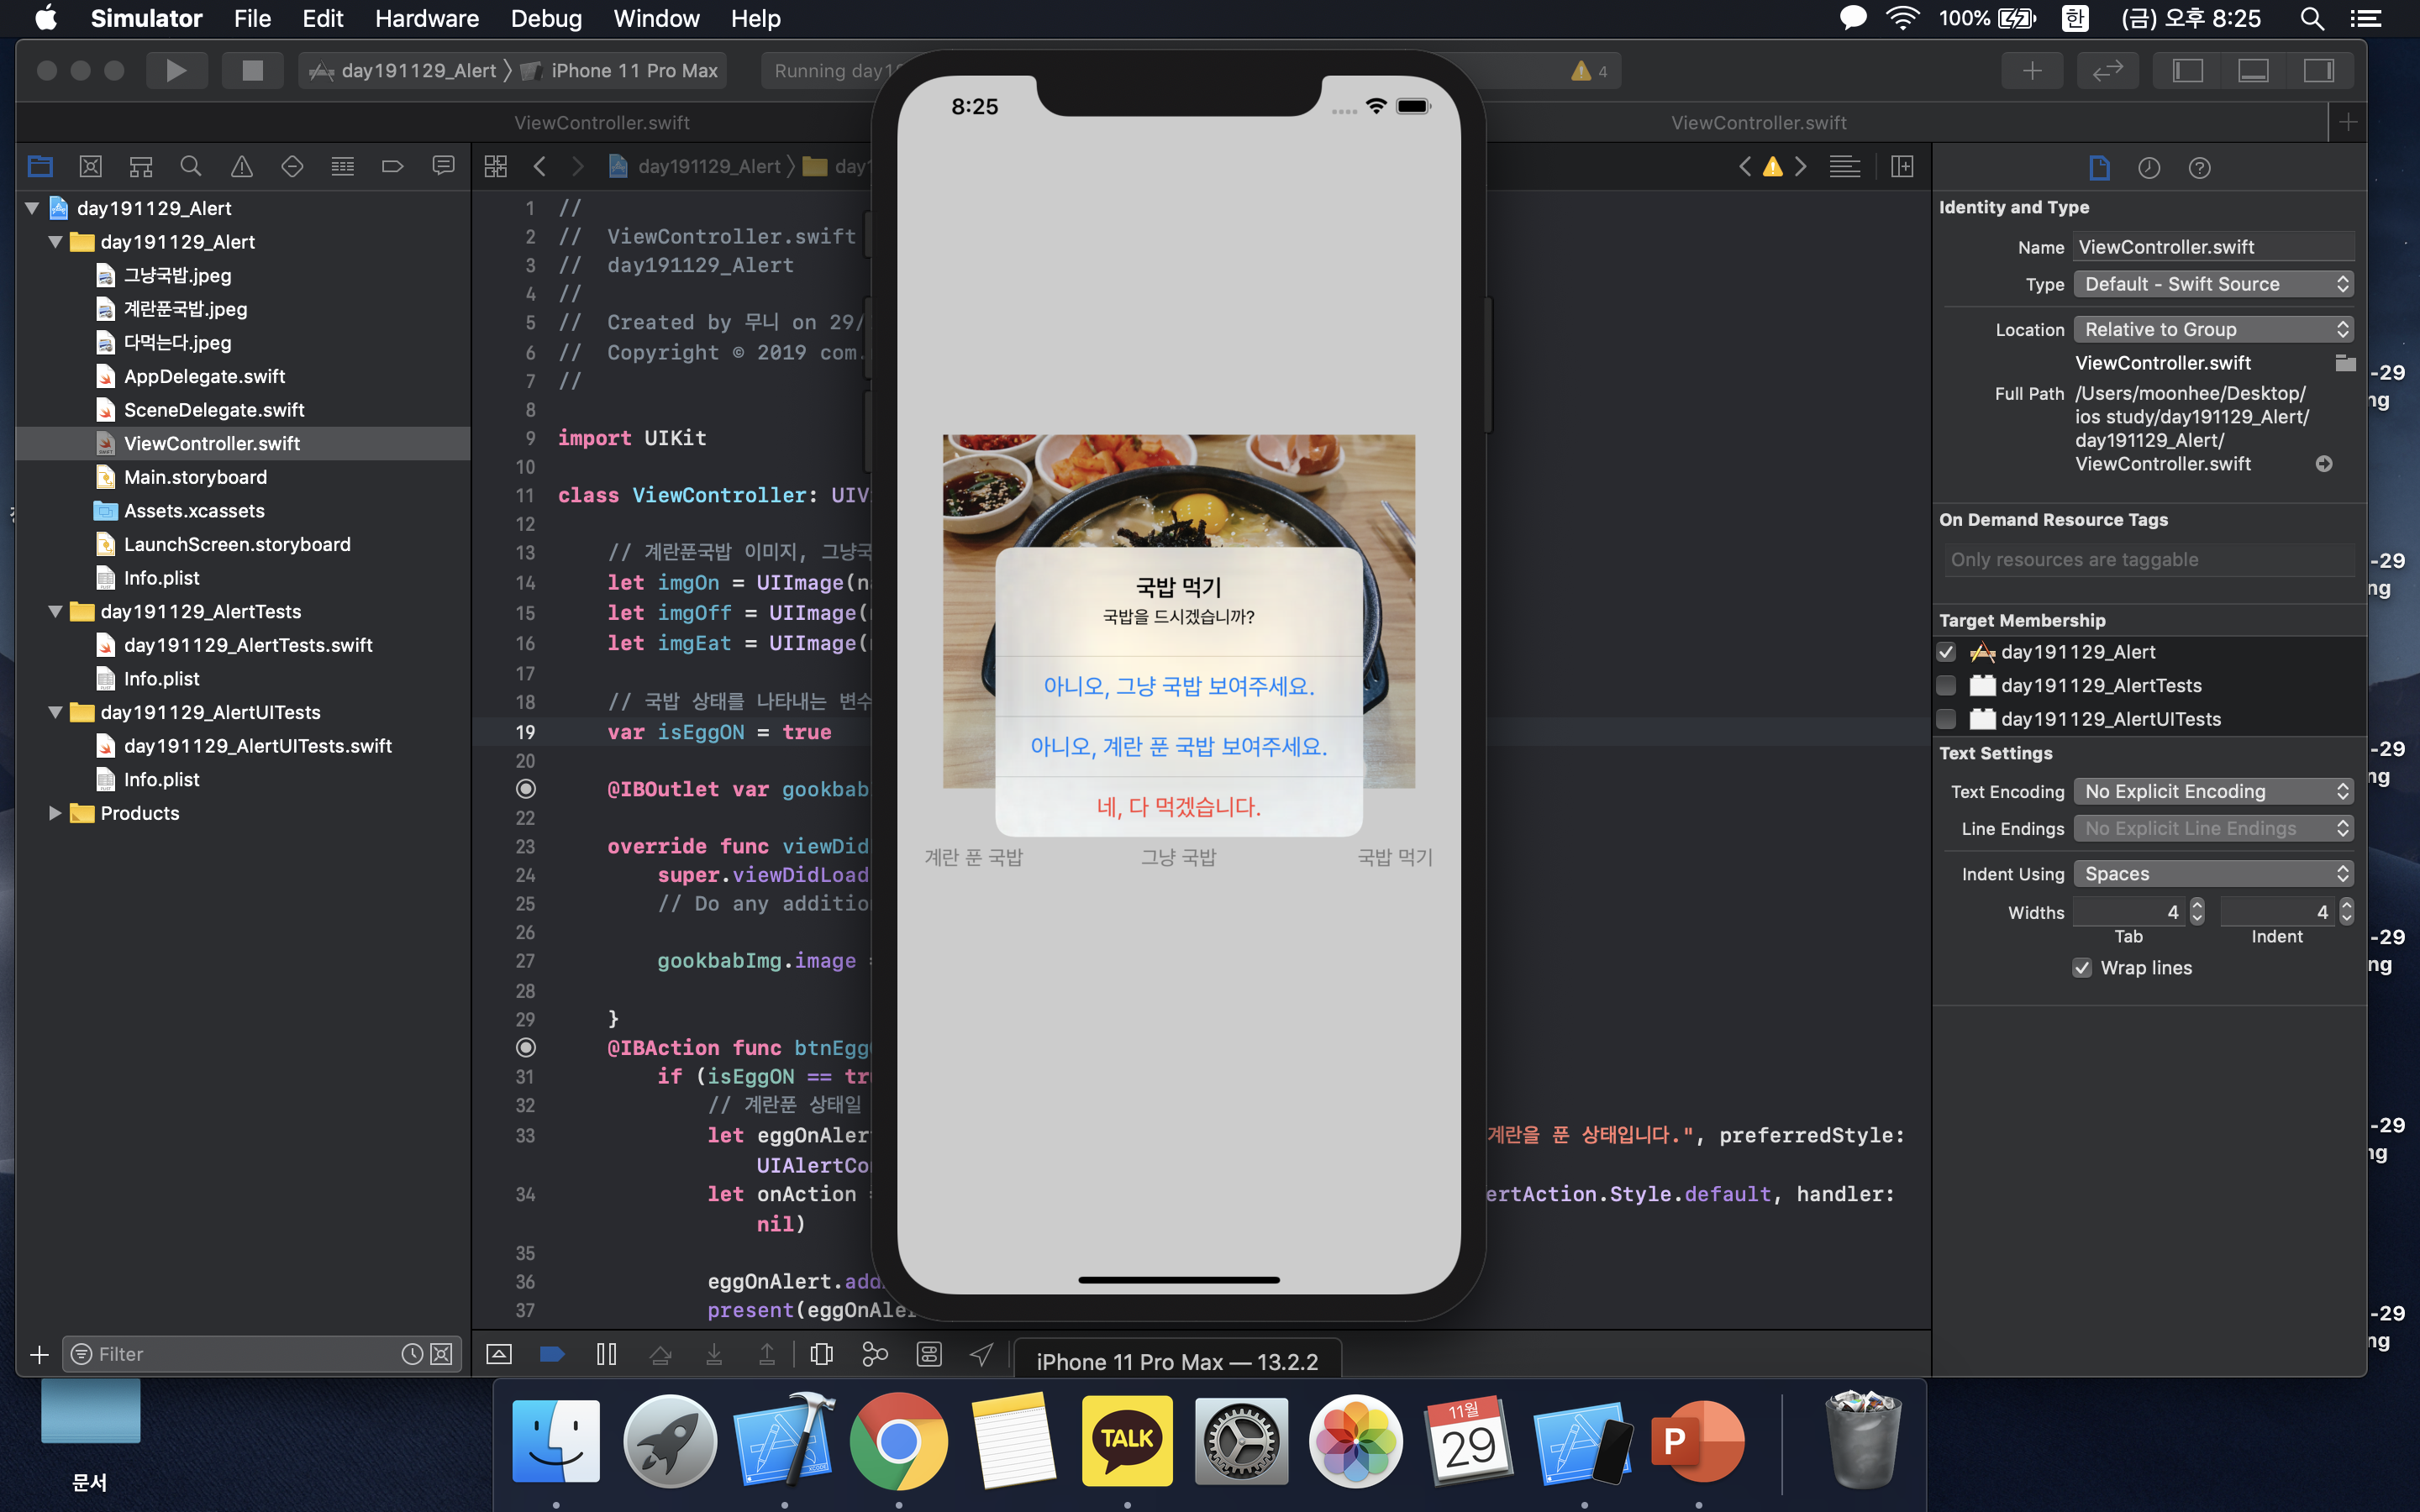Image resolution: width=2420 pixels, height=1512 pixels.
Task: Click the Pause execution debug icon
Action: pyautogui.click(x=606, y=1354)
